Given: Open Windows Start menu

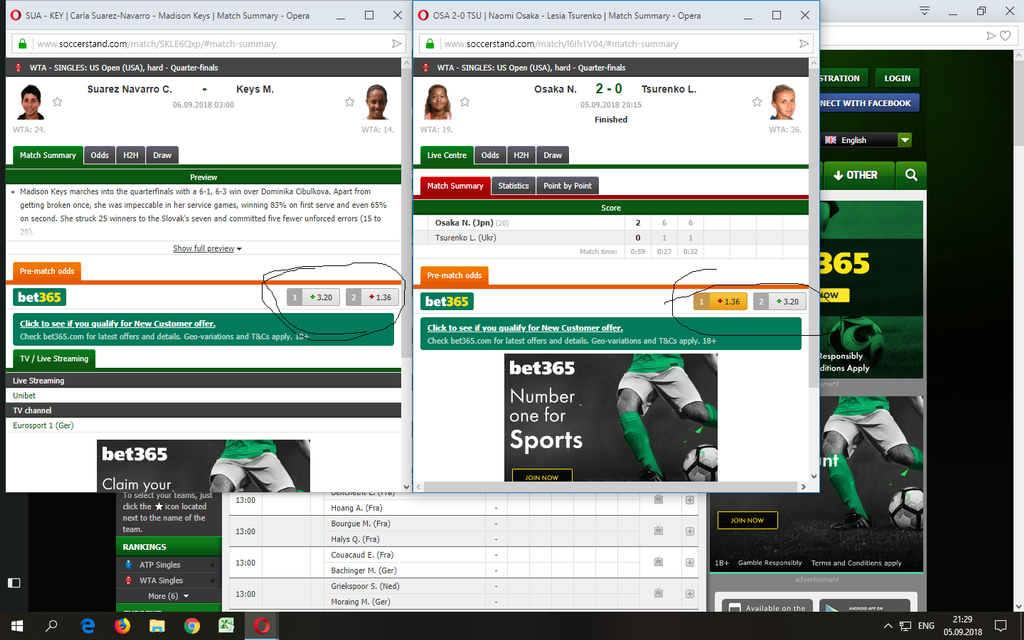Looking at the screenshot, I should point(17,626).
